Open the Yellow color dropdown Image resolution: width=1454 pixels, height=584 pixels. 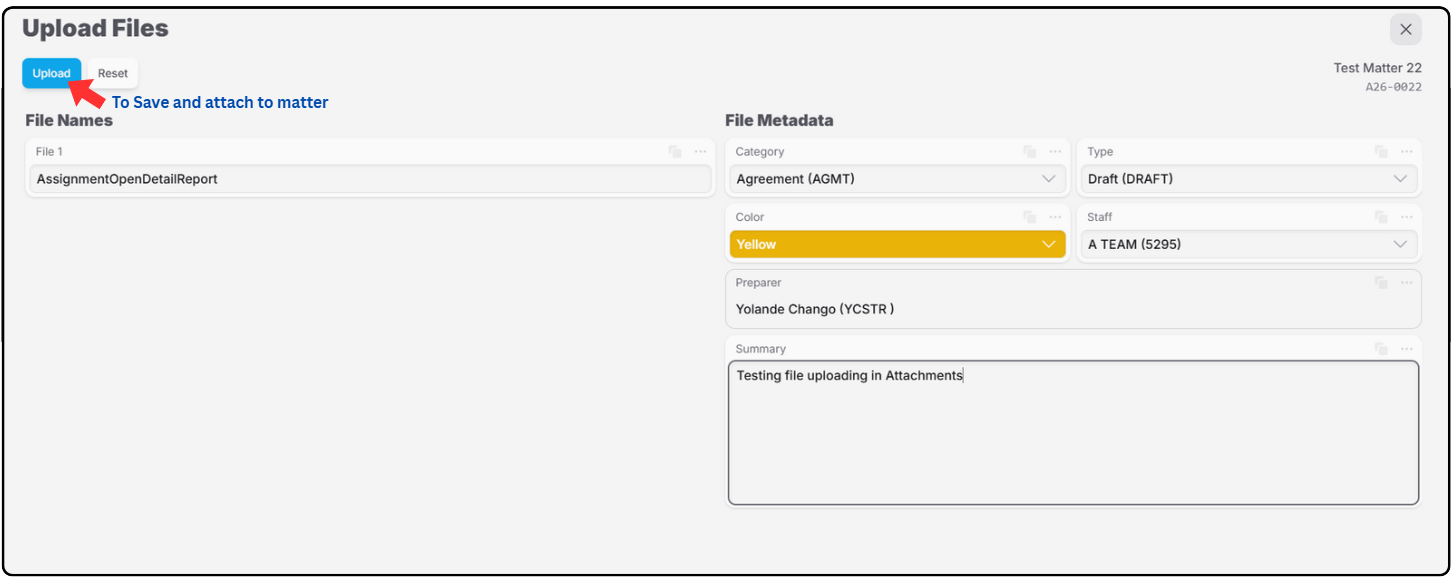(x=897, y=244)
